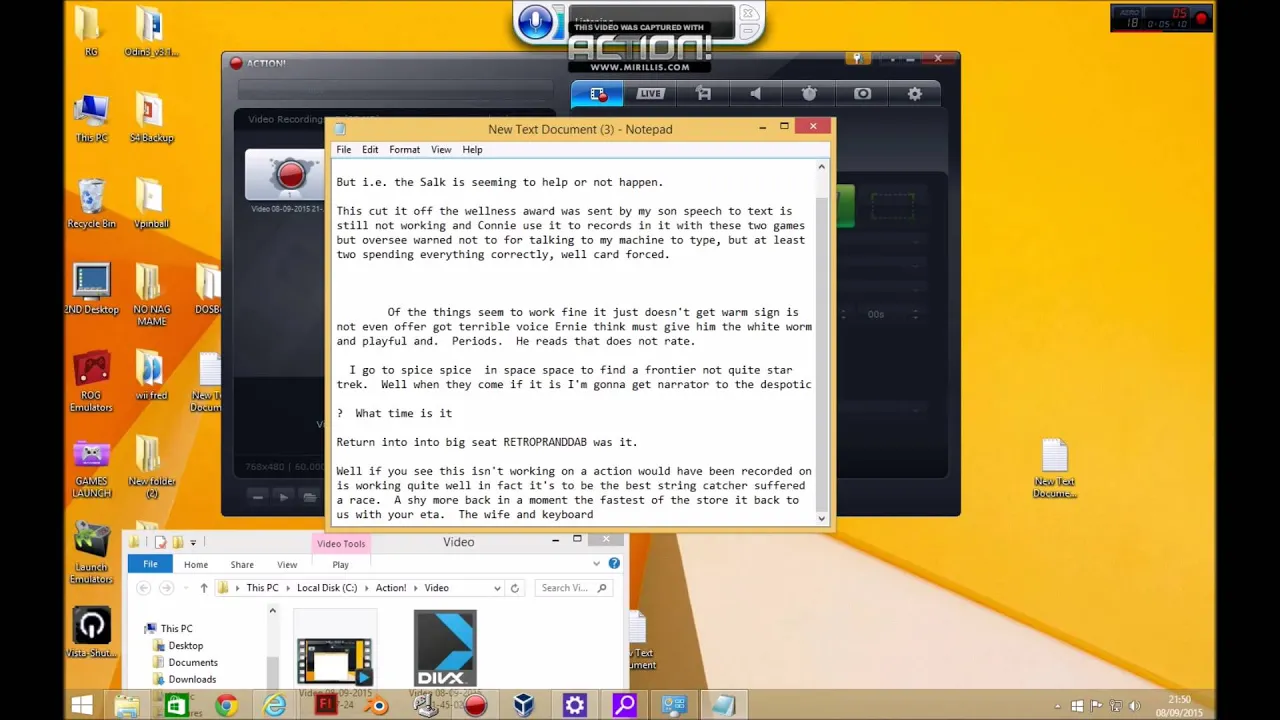Click the Notepad scroll down arrow
This screenshot has height=720, width=1280.
(822, 518)
